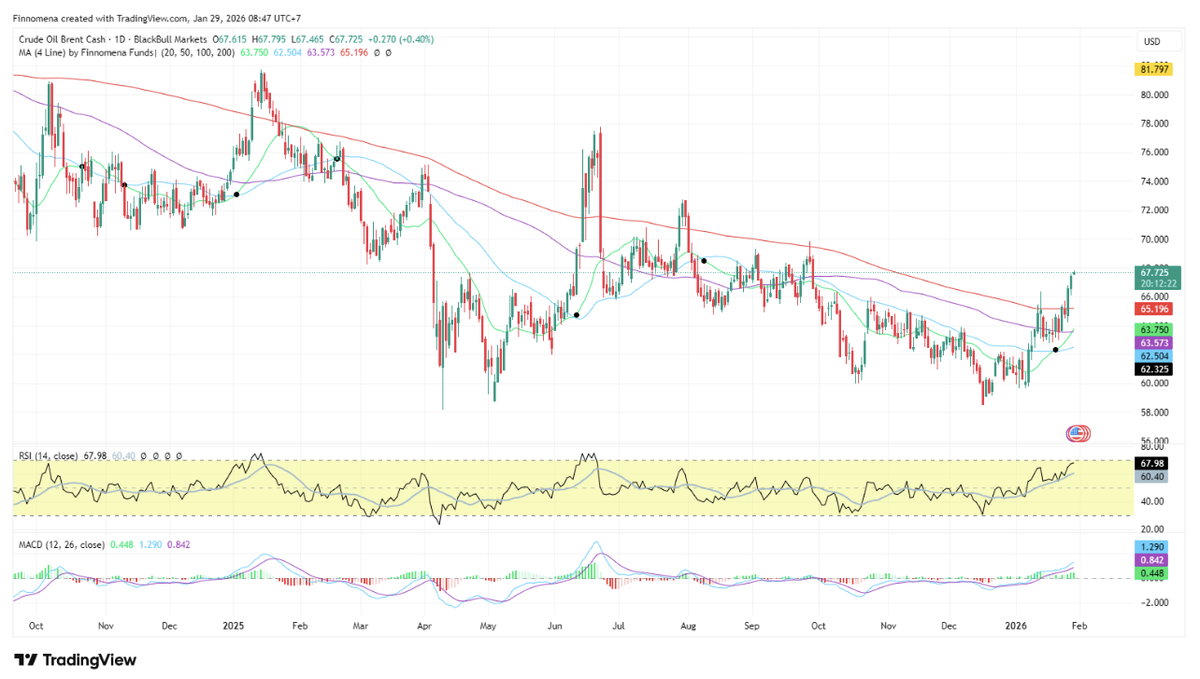Open the USD currency selector
This screenshot has height=679, width=1200.
1152,41
